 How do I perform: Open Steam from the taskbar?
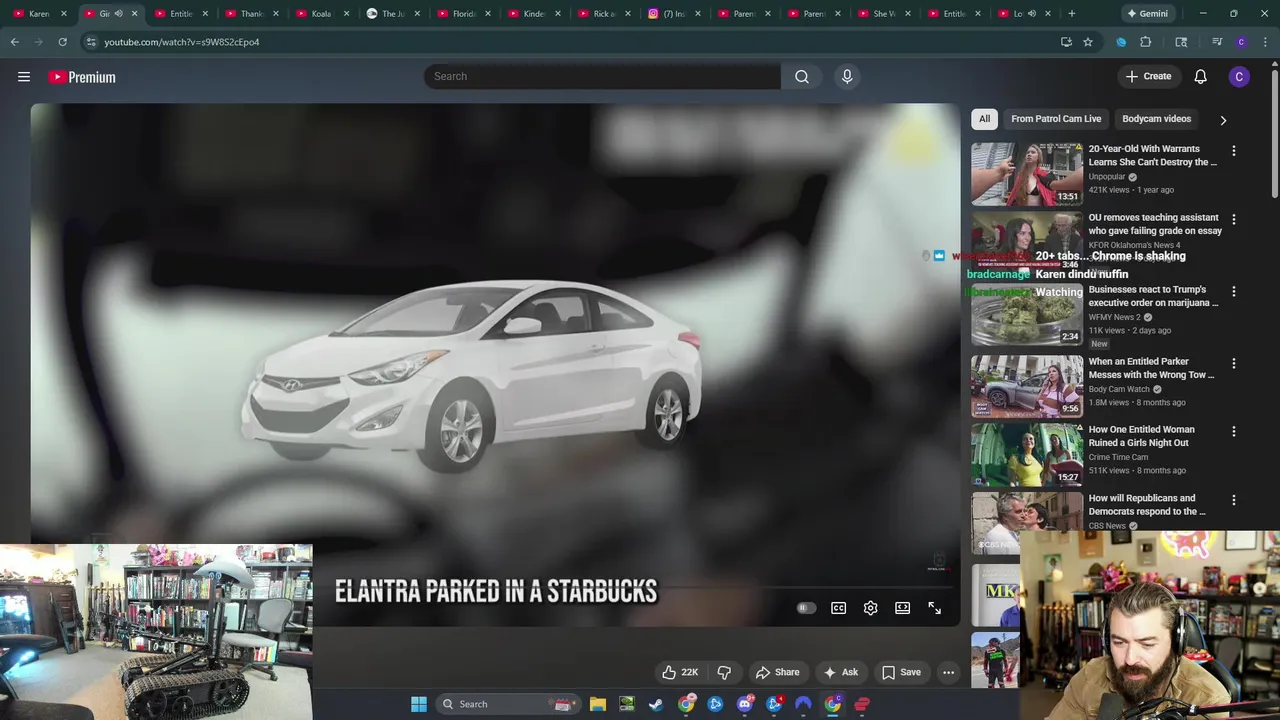[656, 704]
